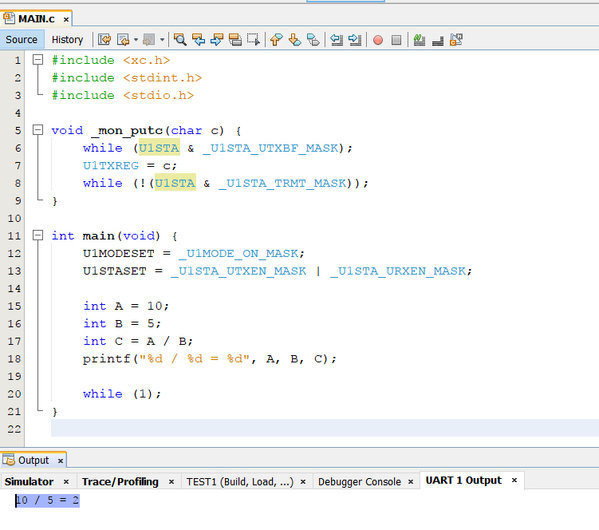Open the Forward history dropdown arrow
The height and width of the screenshot is (530, 599).
click(x=162, y=39)
